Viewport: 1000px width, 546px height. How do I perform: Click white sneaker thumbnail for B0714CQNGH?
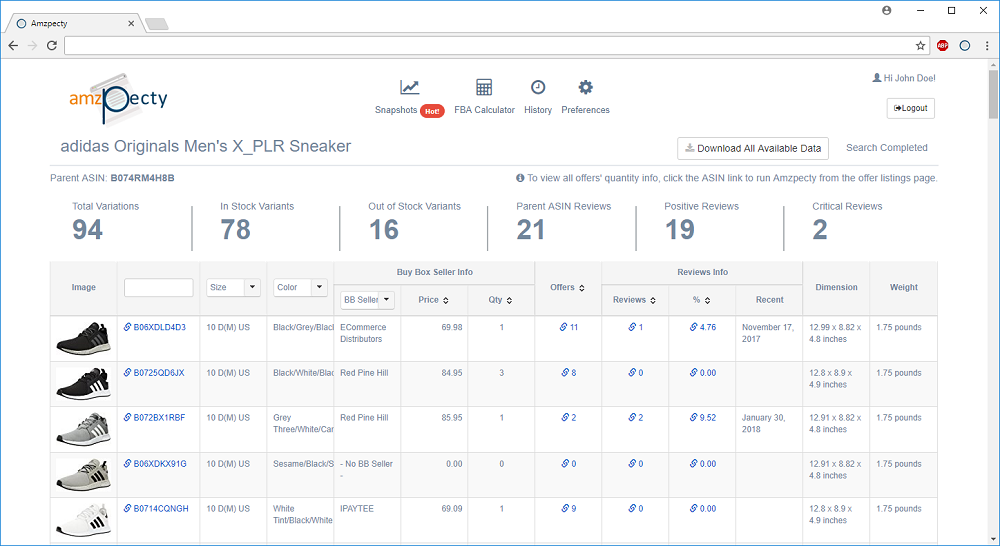click(83, 520)
